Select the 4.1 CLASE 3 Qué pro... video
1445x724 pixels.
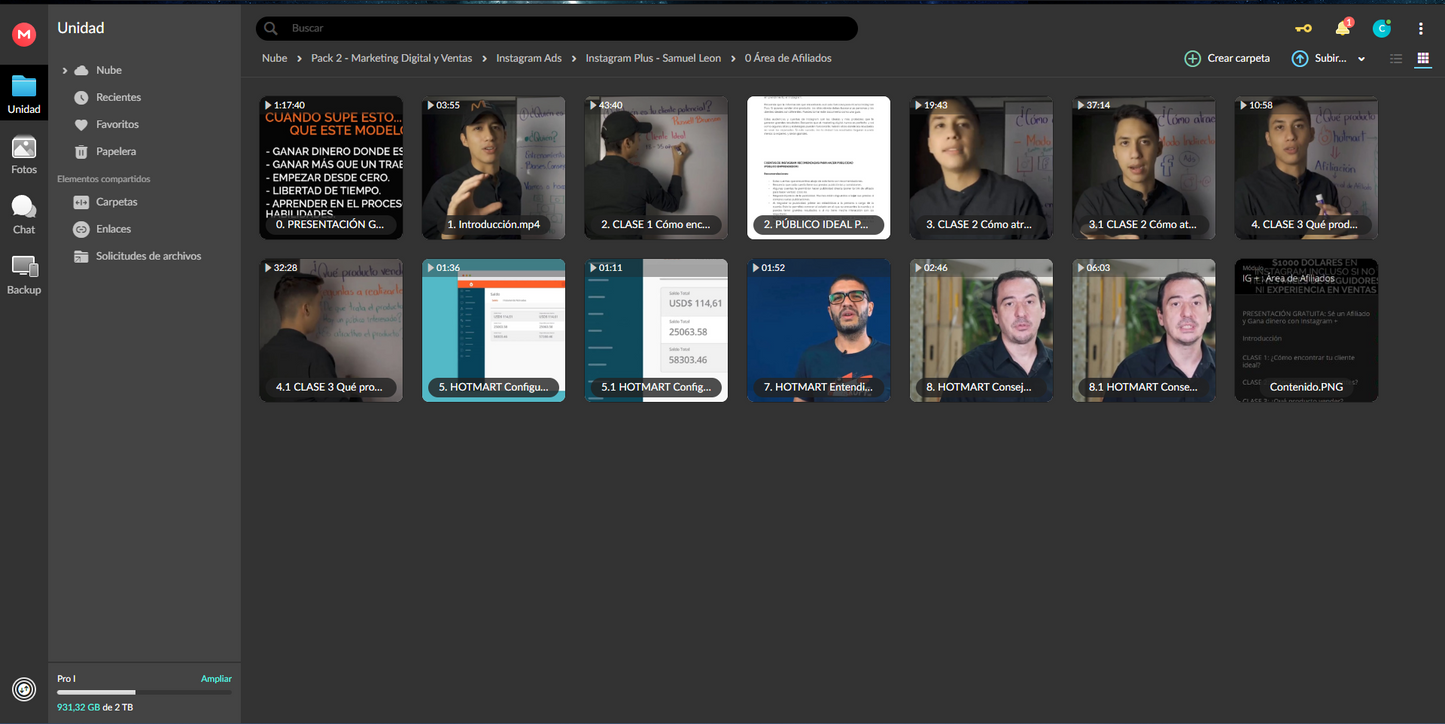(331, 330)
